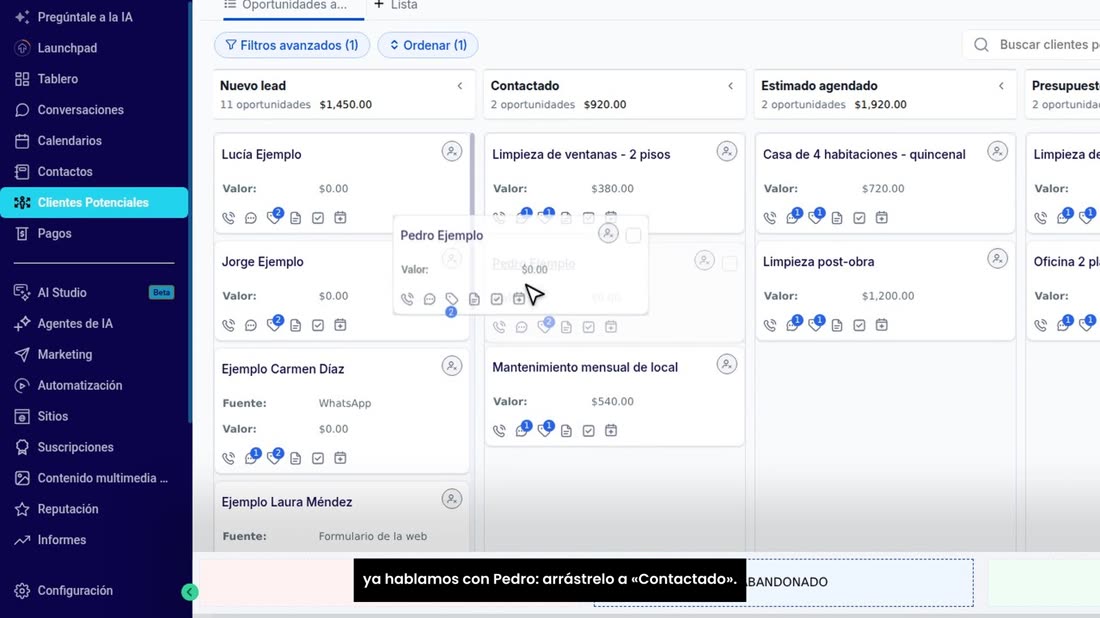Screen dimensions: 1100x618
Task: Go to Tablero in the sidebar
Action: coord(58,79)
